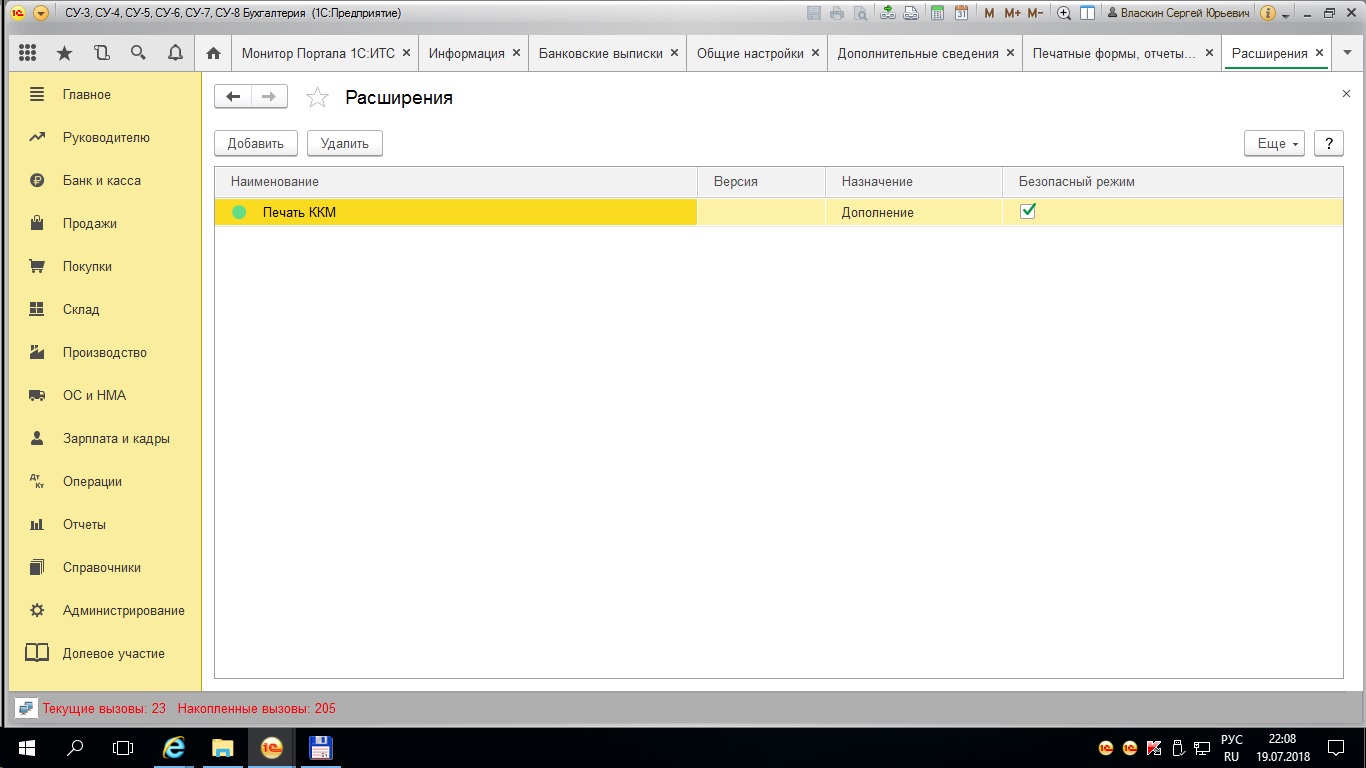Open the History icon in the top panel
Image resolution: width=1366 pixels, height=768 pixels.
coord(101,53)
